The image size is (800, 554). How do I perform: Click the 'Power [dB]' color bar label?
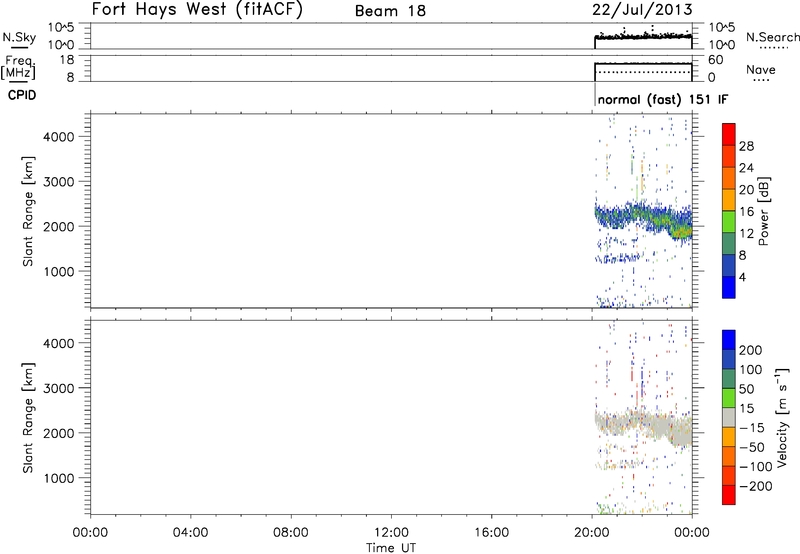coord(763,211)
